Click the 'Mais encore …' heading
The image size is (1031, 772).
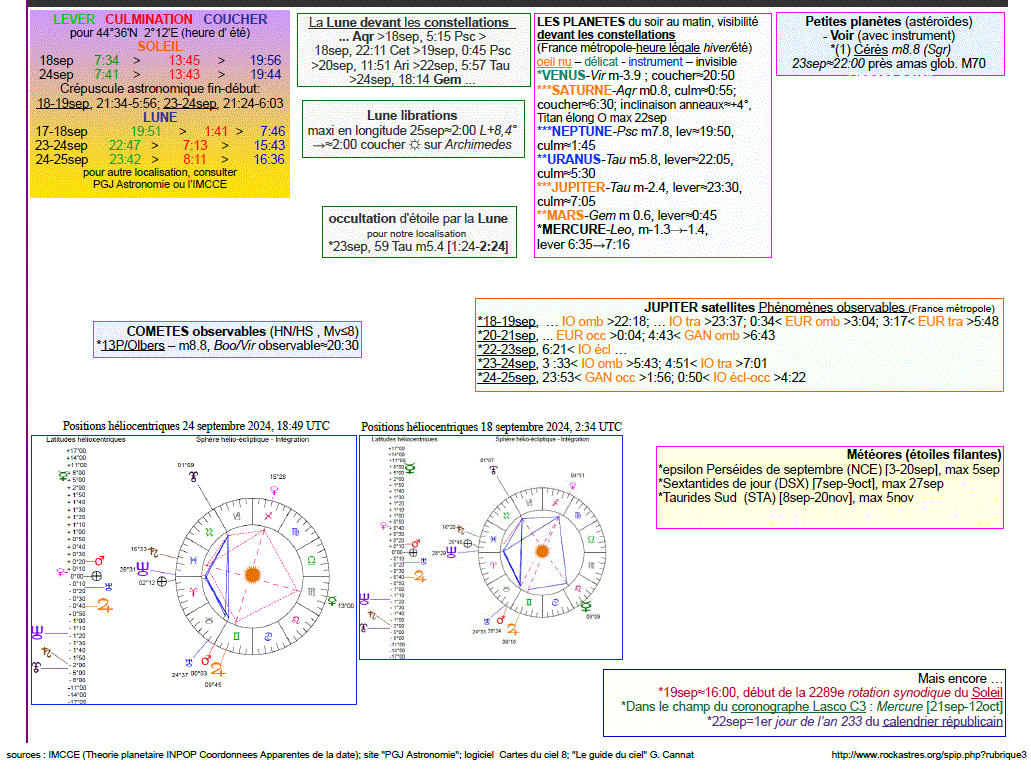coord(961,679)
